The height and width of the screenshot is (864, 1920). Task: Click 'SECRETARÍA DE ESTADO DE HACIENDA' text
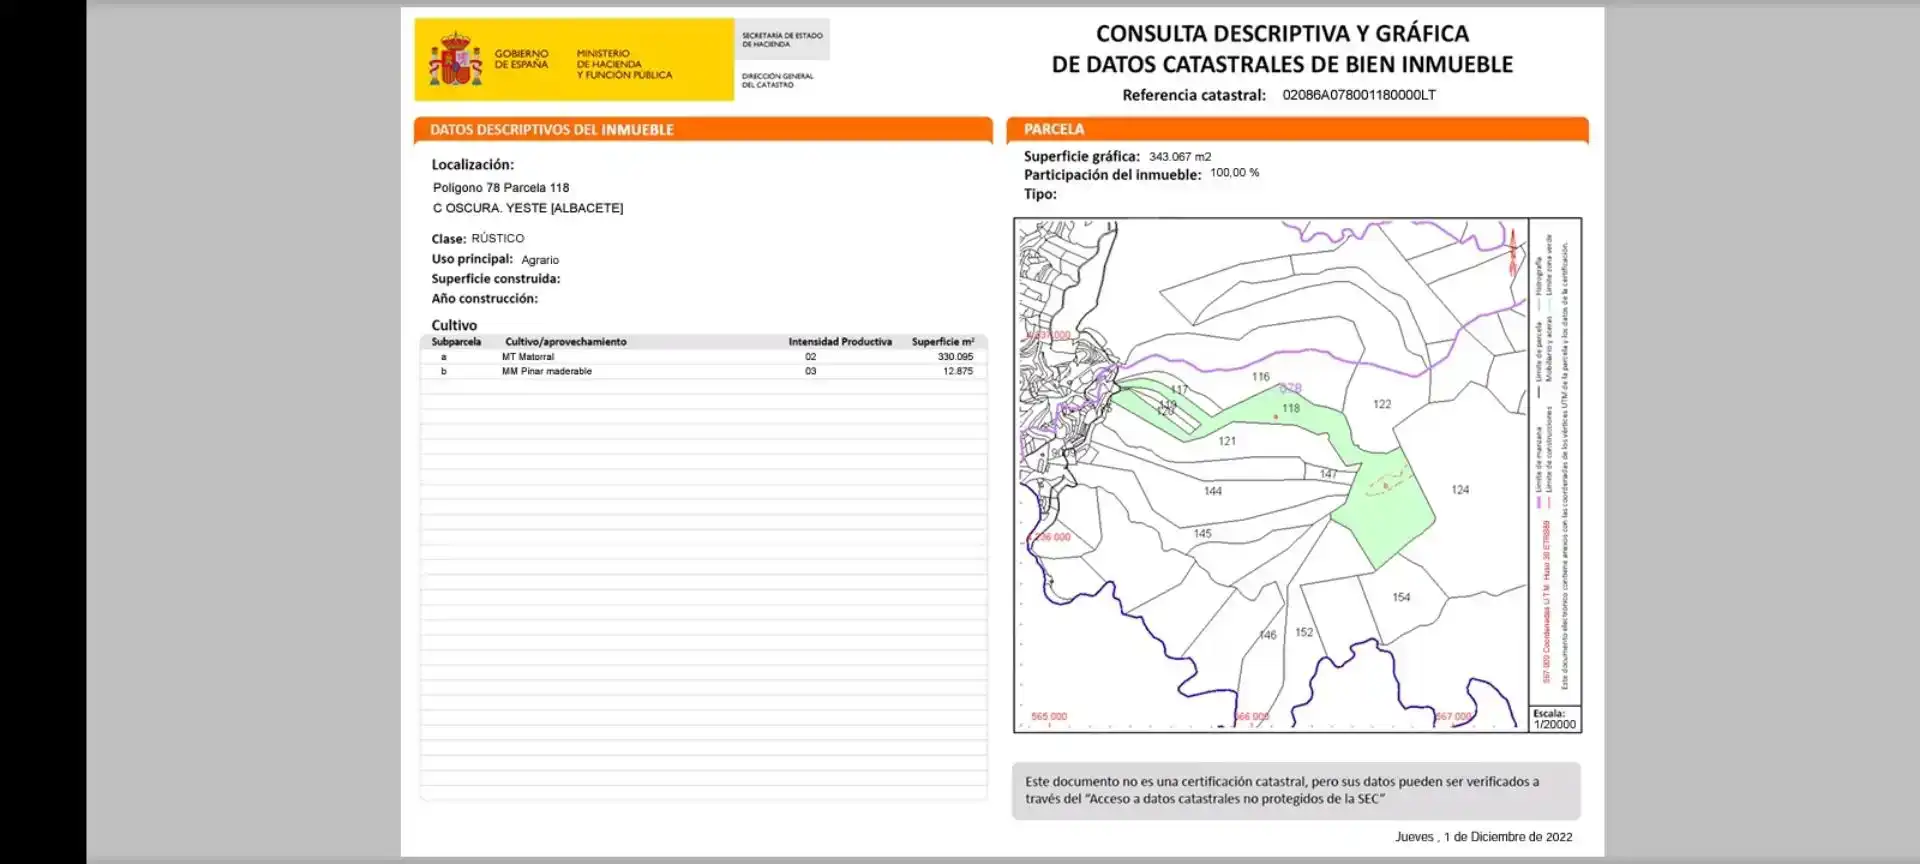(x=782, y=40)
